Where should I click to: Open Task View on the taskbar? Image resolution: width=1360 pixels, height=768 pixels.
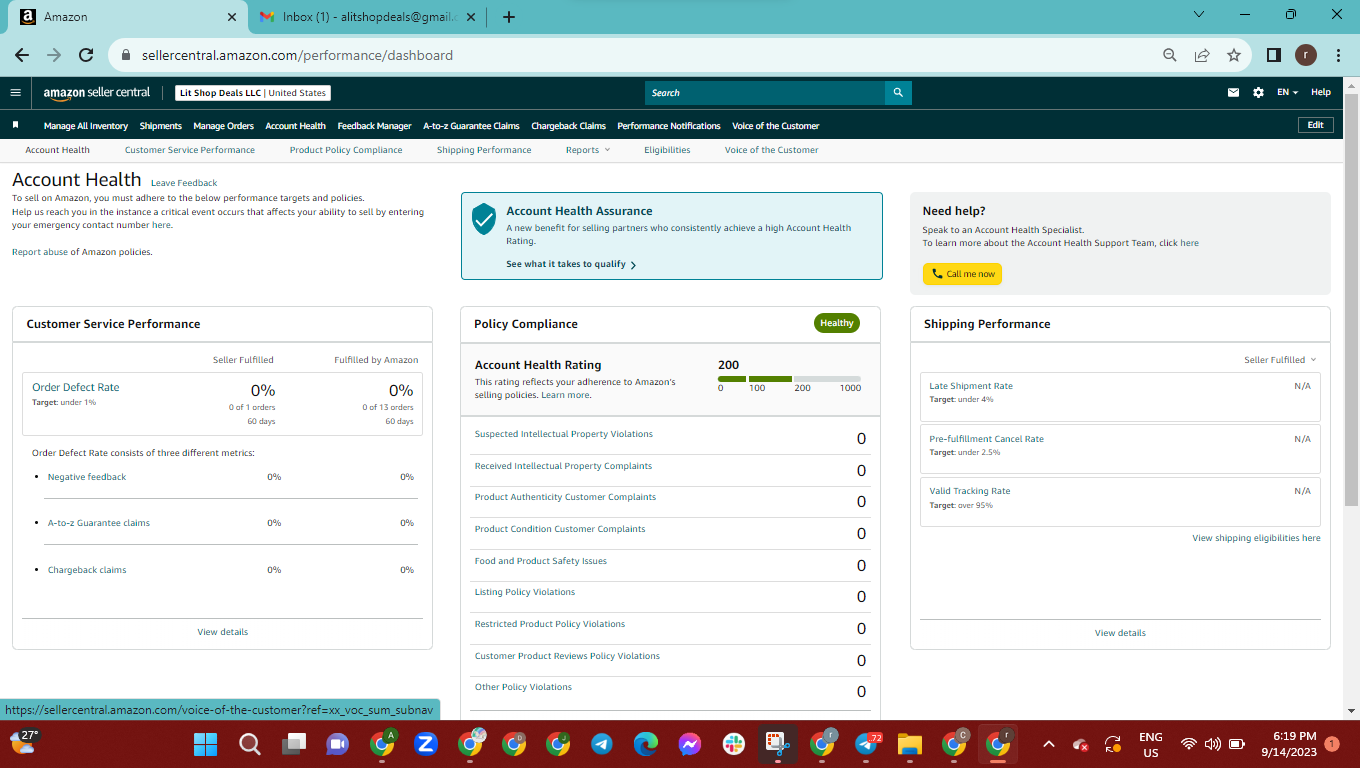coord(294,744)
